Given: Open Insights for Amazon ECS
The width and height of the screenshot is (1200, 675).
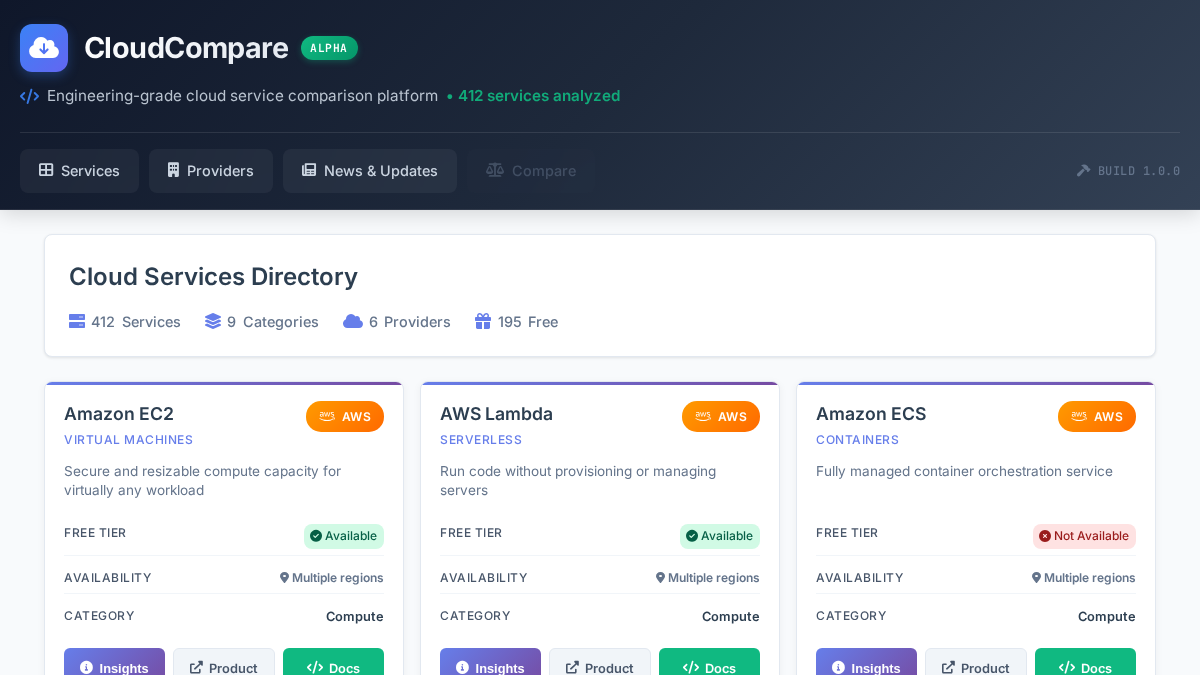Looking at the screenshot, I should coord(866,662).
